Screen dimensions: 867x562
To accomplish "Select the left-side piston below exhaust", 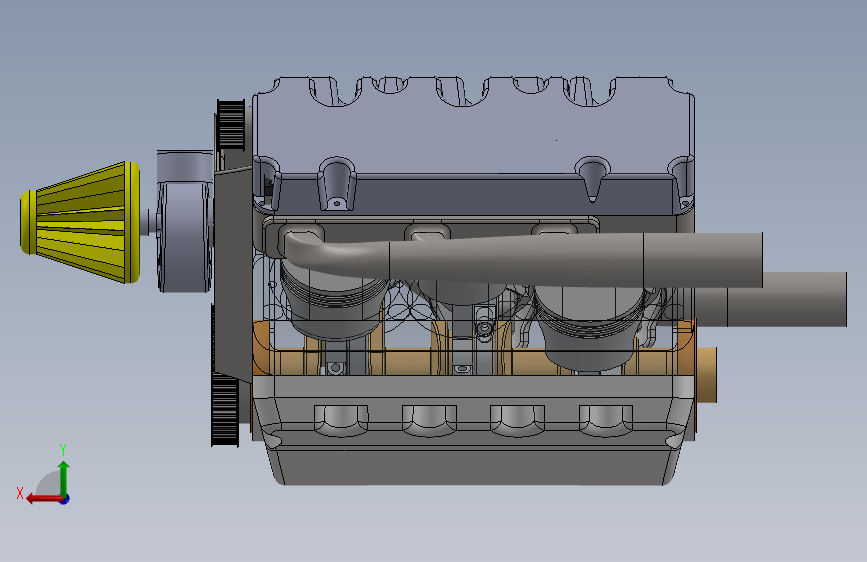I will point(333,301).
